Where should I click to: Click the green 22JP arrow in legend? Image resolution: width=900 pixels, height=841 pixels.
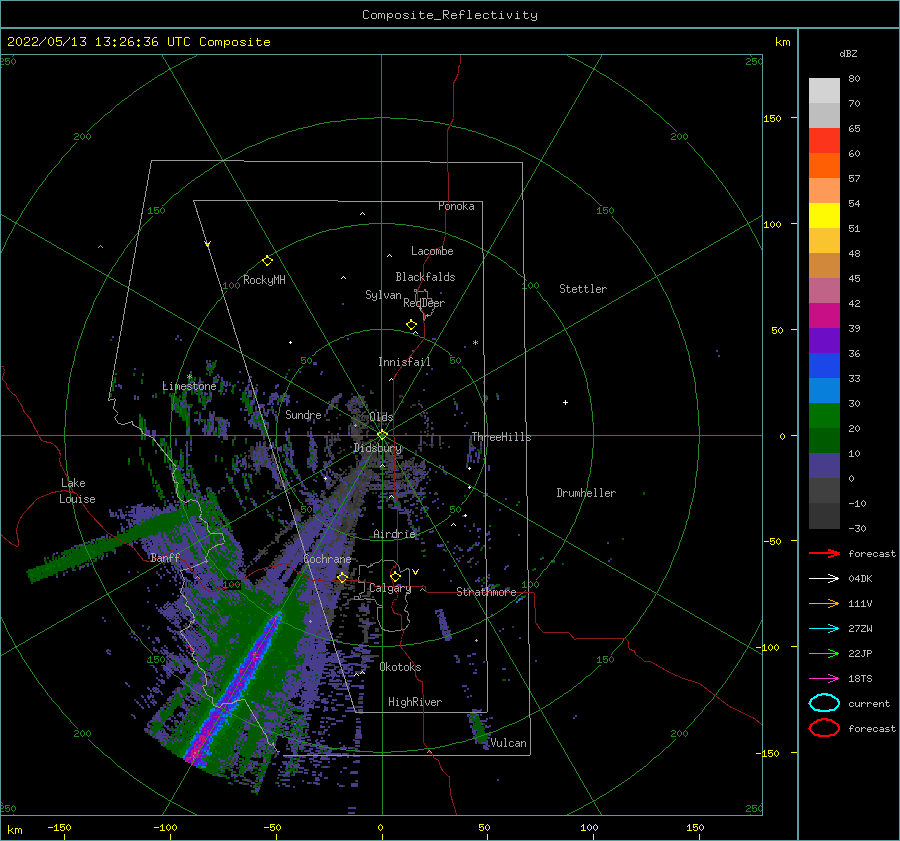pyautogui.click(x=824, y=653)
